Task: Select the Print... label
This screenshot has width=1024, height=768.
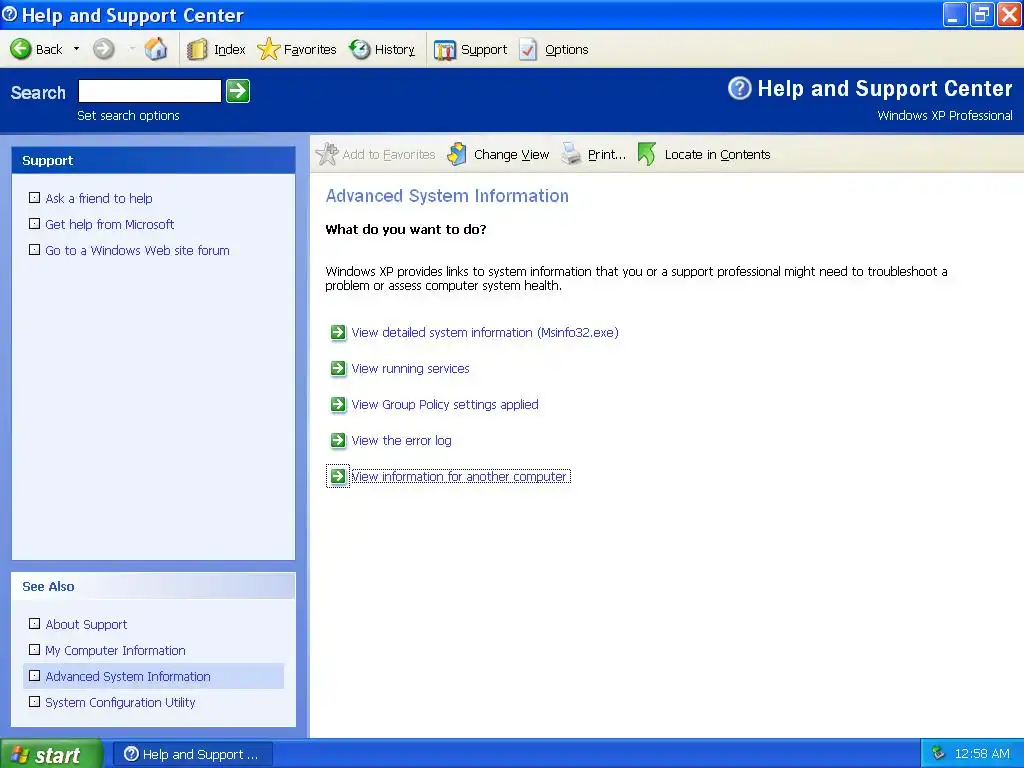Action: (607, 155)
